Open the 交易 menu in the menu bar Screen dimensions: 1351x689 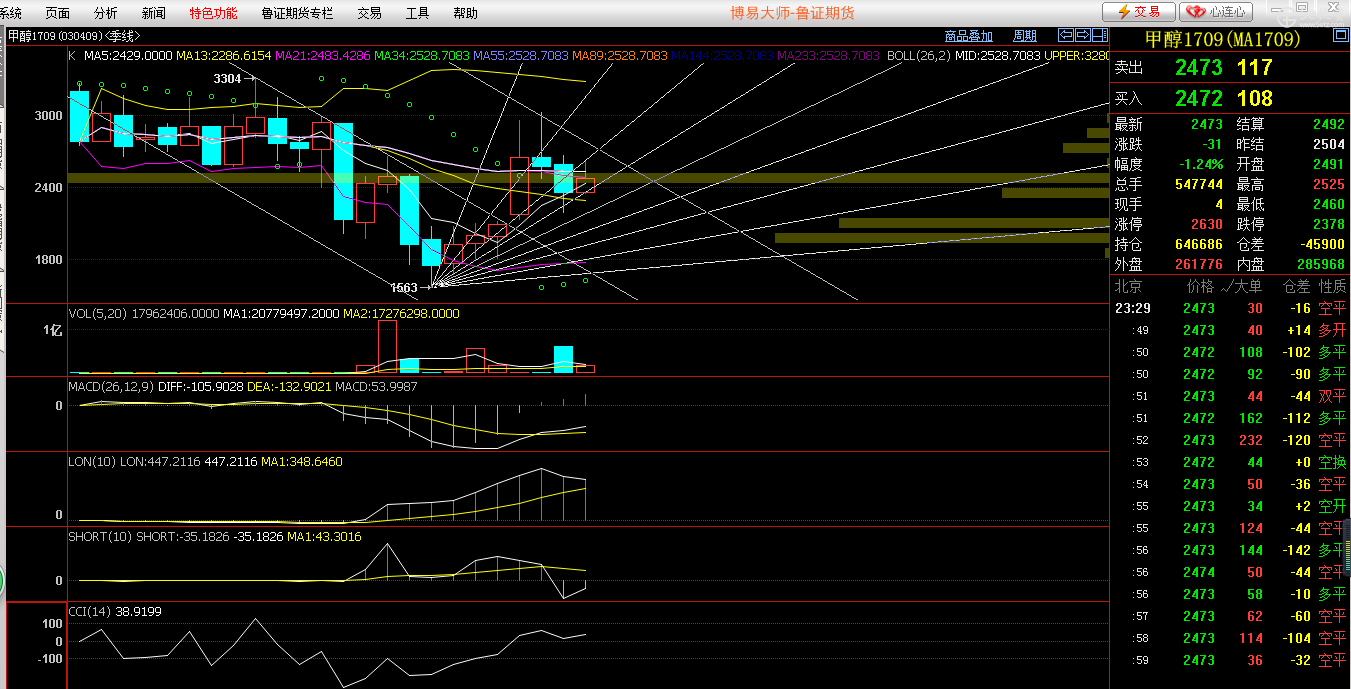tap(369, 13)
